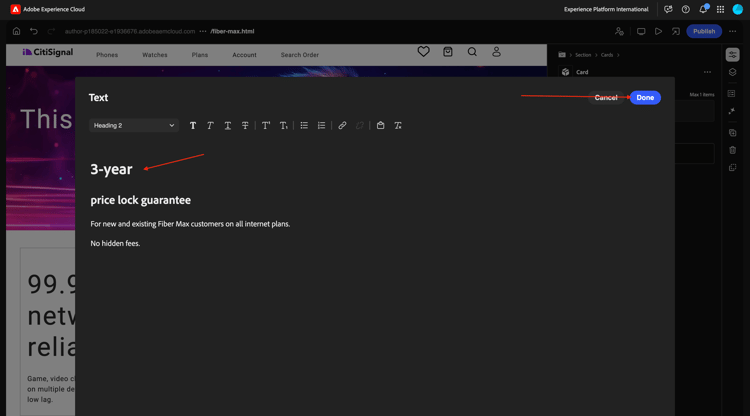Clear text formatting
The height and width of the screenshot is (416, 750).
[398, 125]
